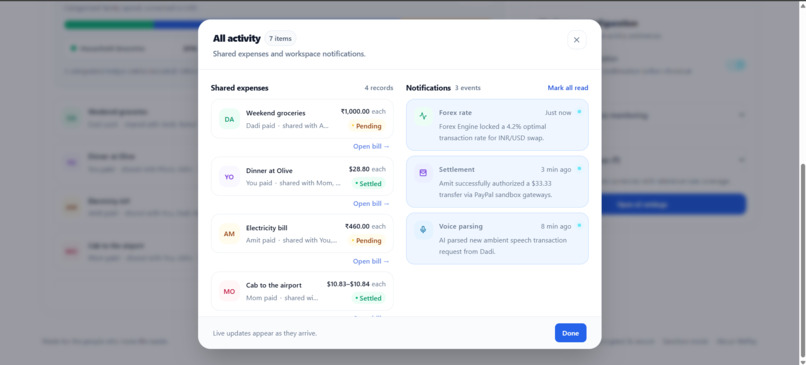The image size is (806, 365).
Task: Open bill for Electricity bill
Action: pos(371,261)
